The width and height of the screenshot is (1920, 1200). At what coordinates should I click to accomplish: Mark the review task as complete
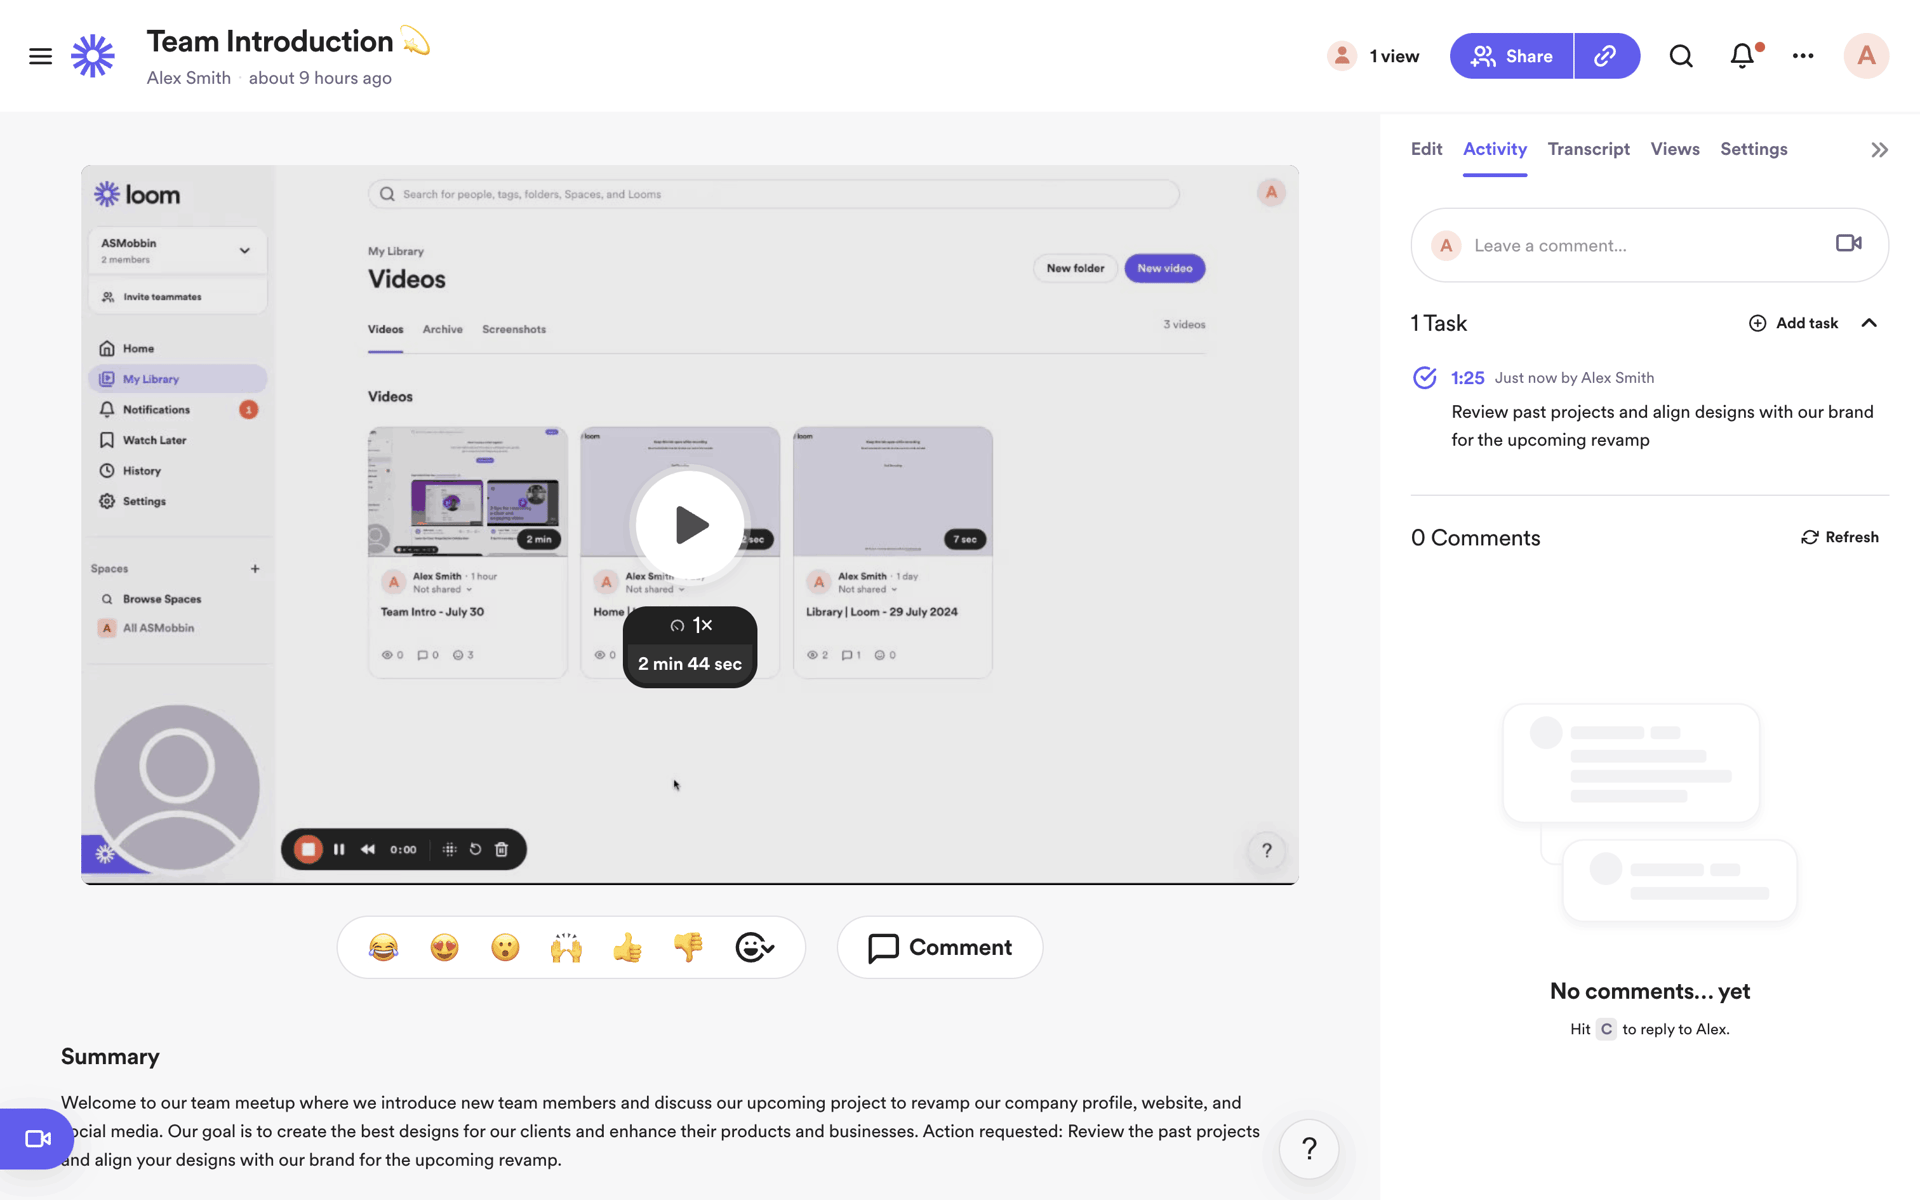pos(1424,378)
